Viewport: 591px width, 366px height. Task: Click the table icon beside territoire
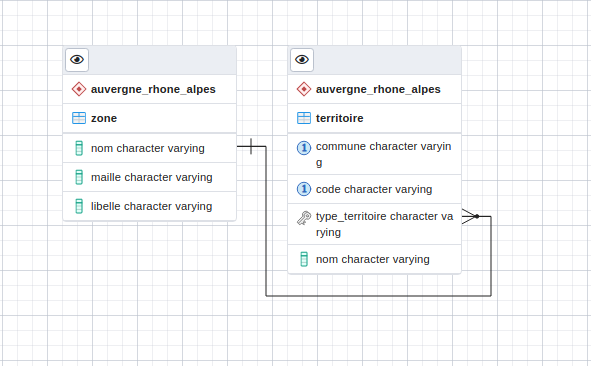coord(304,118)
